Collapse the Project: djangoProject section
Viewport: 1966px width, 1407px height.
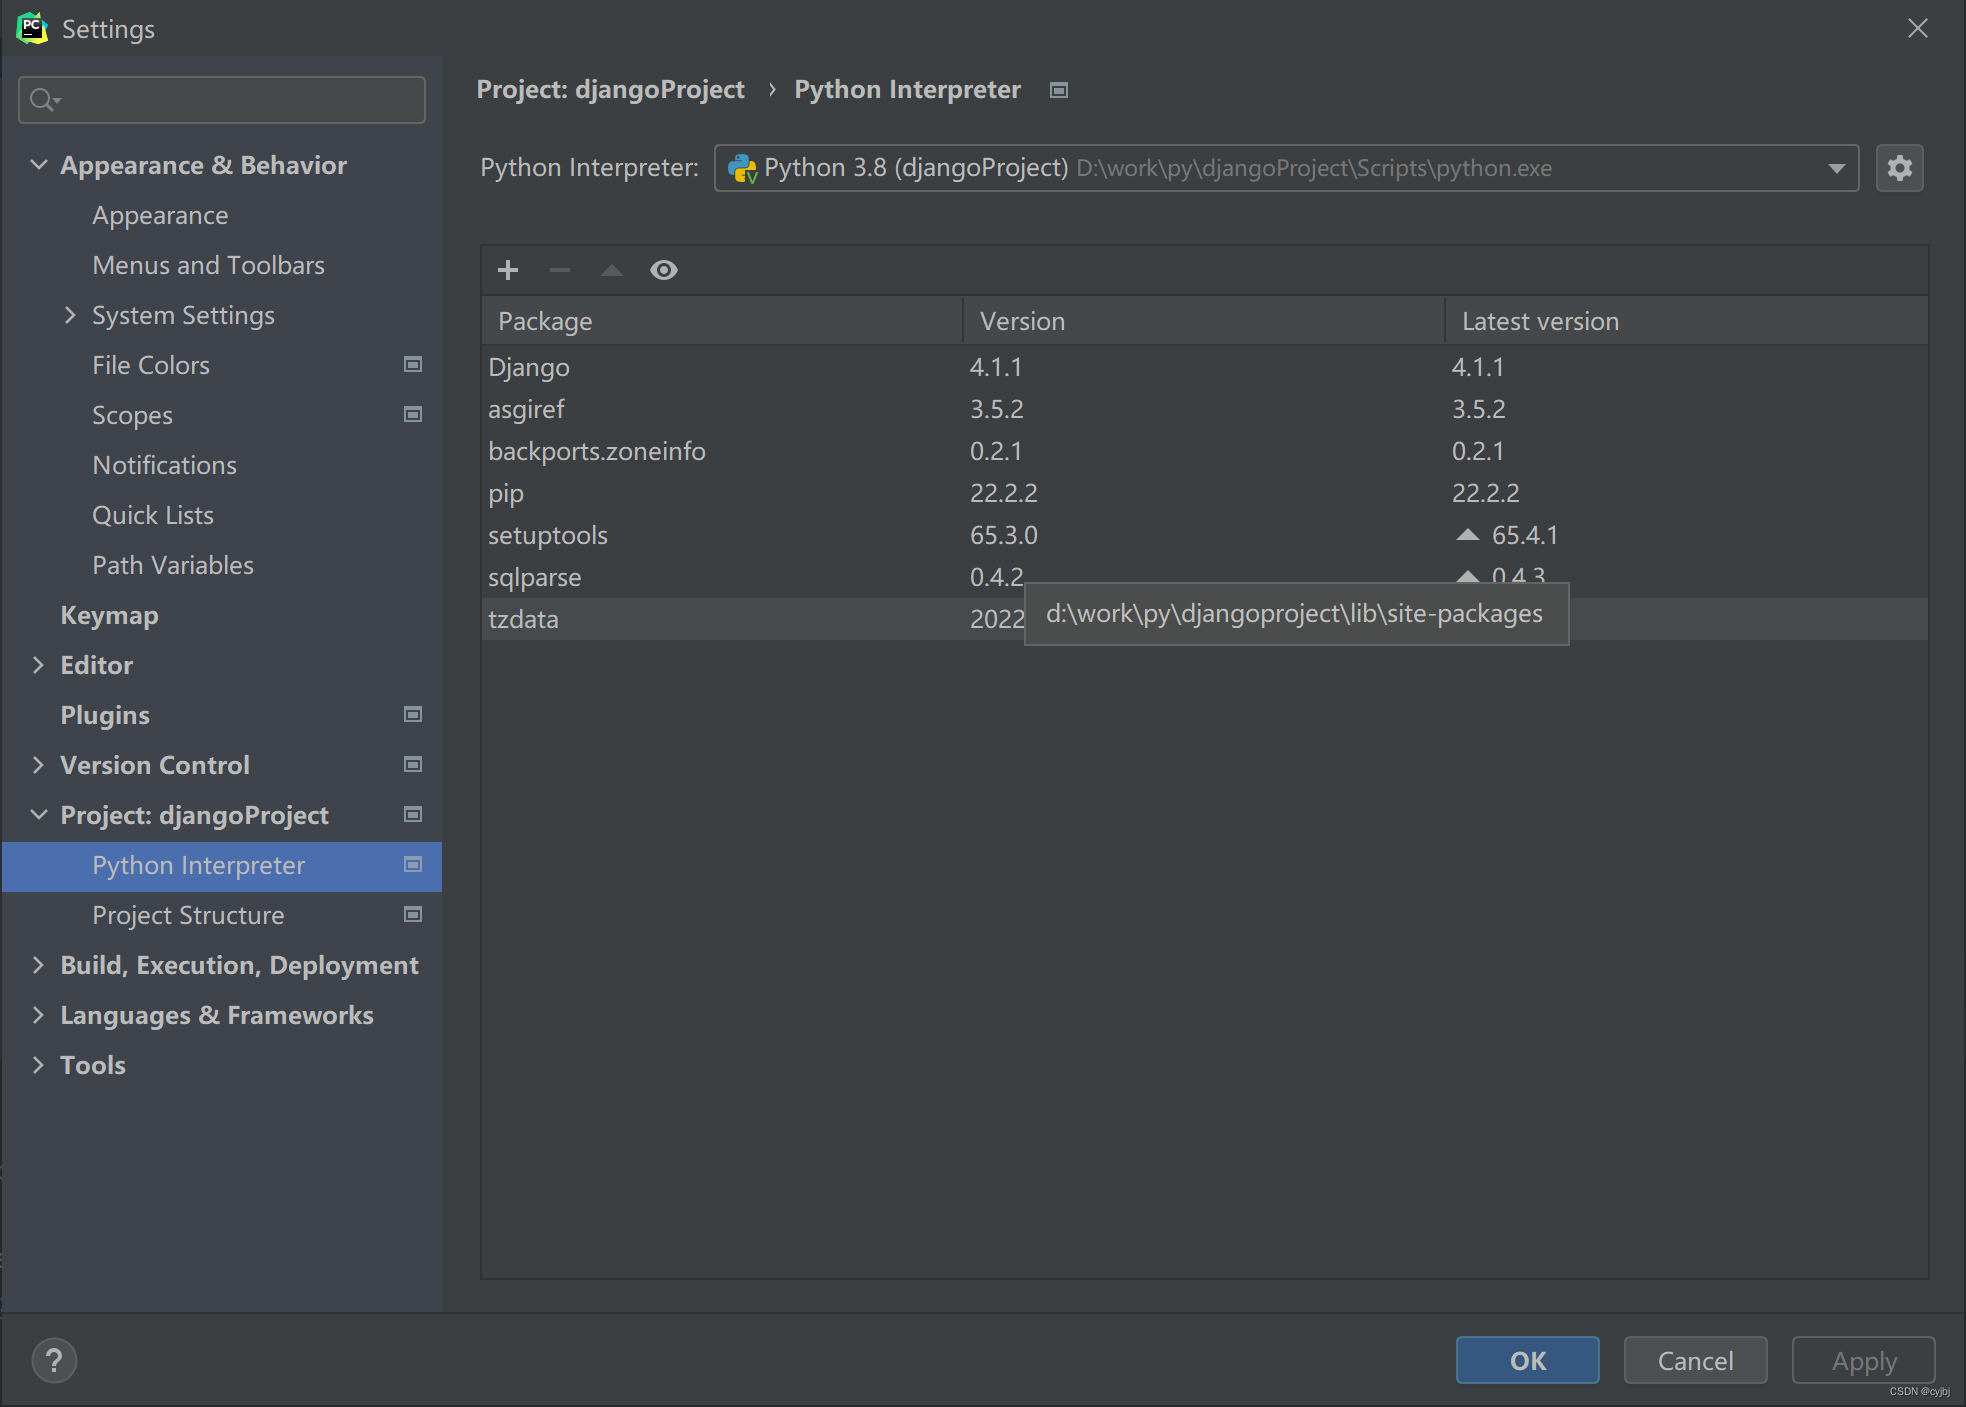pos(39,815)
